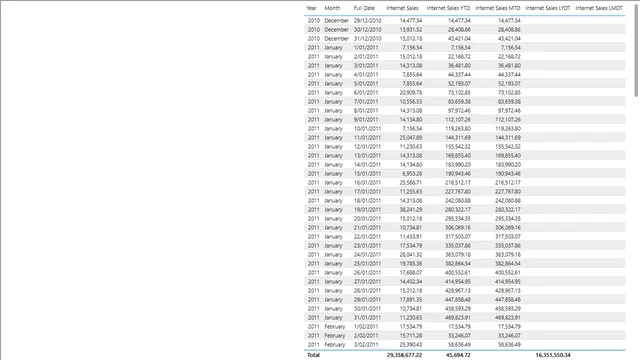The height and width of the screenshot is (360, 640).
Task: Select the 30/01/2011 date cell
Action: pyautogui.click(x=367, y=309)
